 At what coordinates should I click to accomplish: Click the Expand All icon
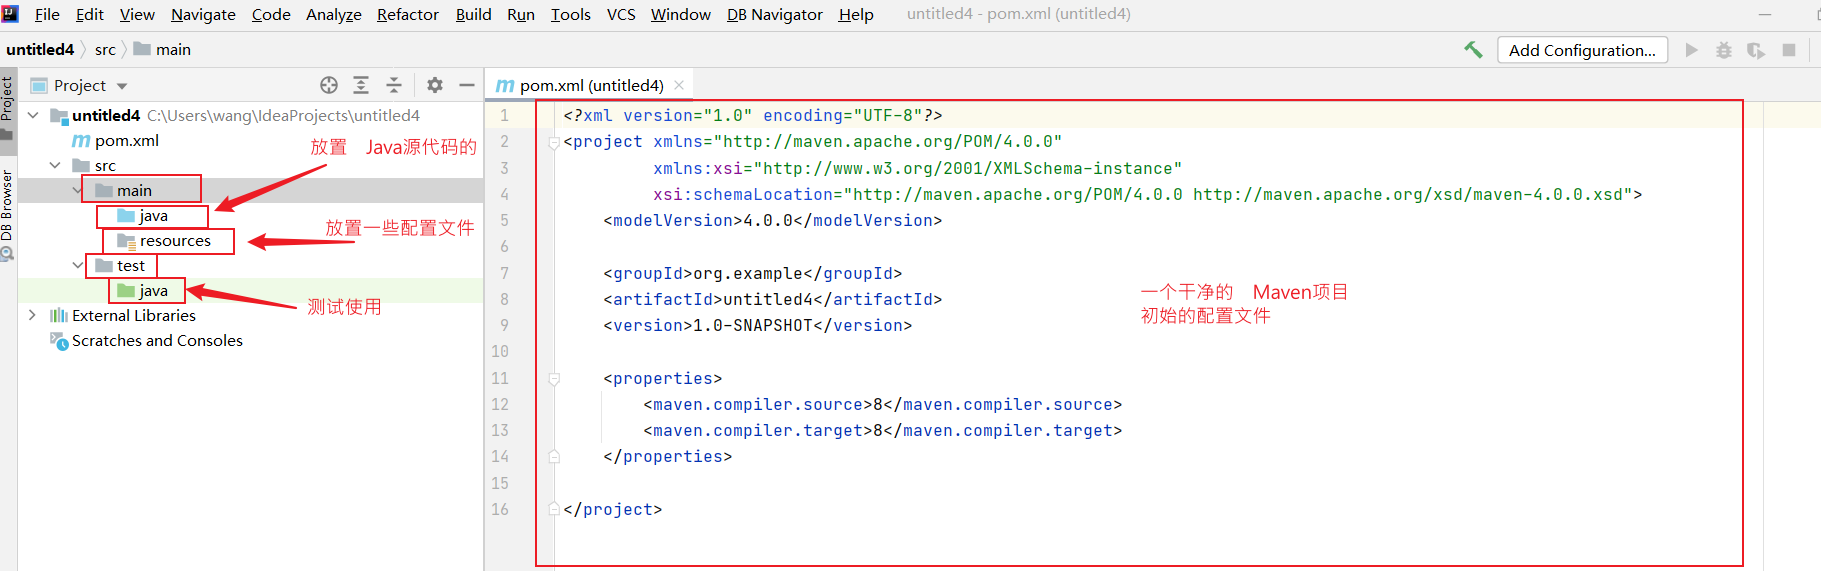coord(361,85)
